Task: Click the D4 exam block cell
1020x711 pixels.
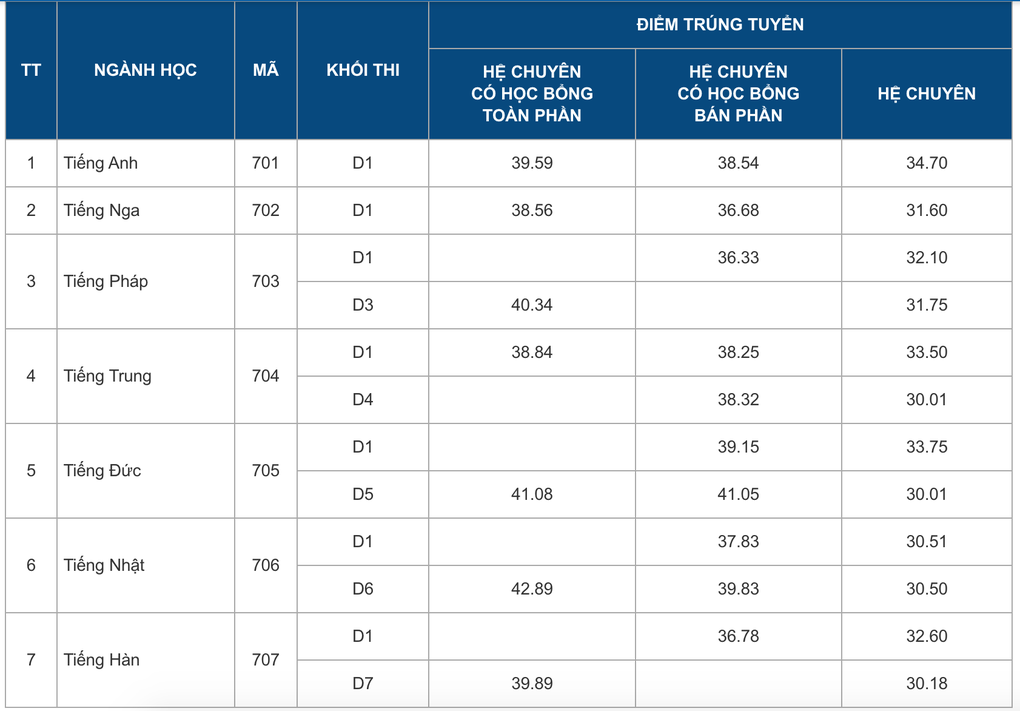Action: point(363,399)
